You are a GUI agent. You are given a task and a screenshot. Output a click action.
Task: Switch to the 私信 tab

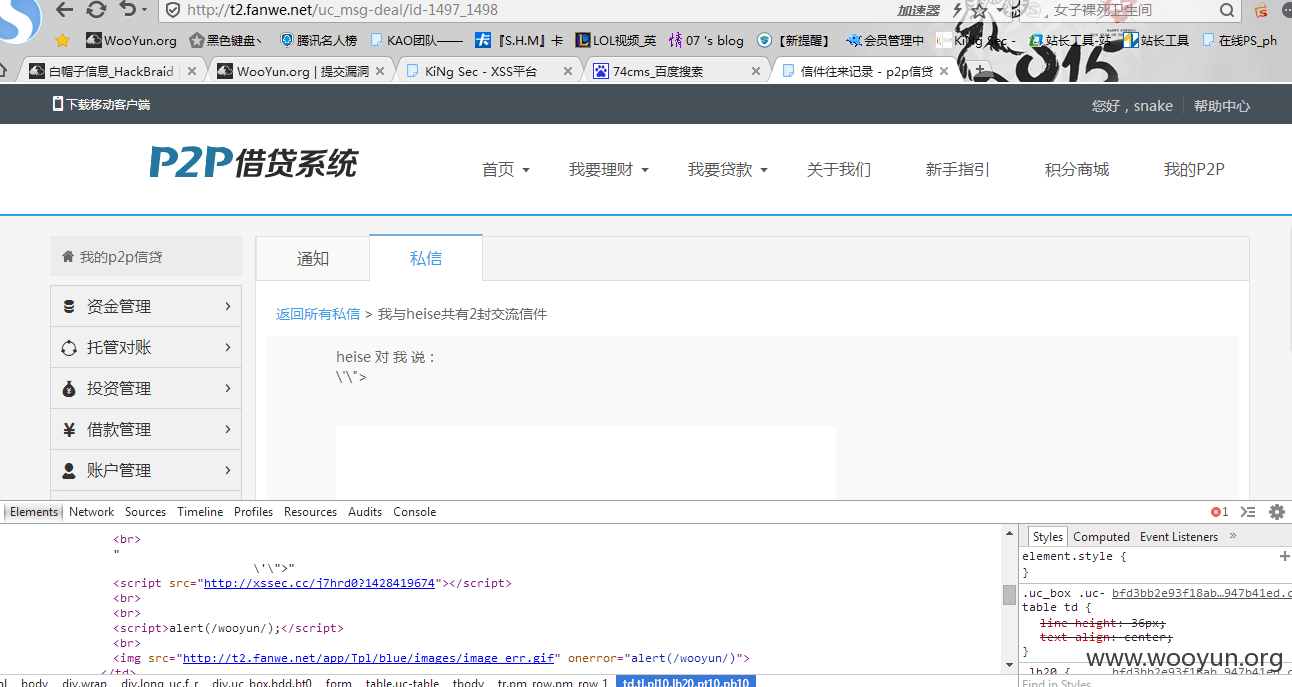pyautogui.click(x=426, y=258)
